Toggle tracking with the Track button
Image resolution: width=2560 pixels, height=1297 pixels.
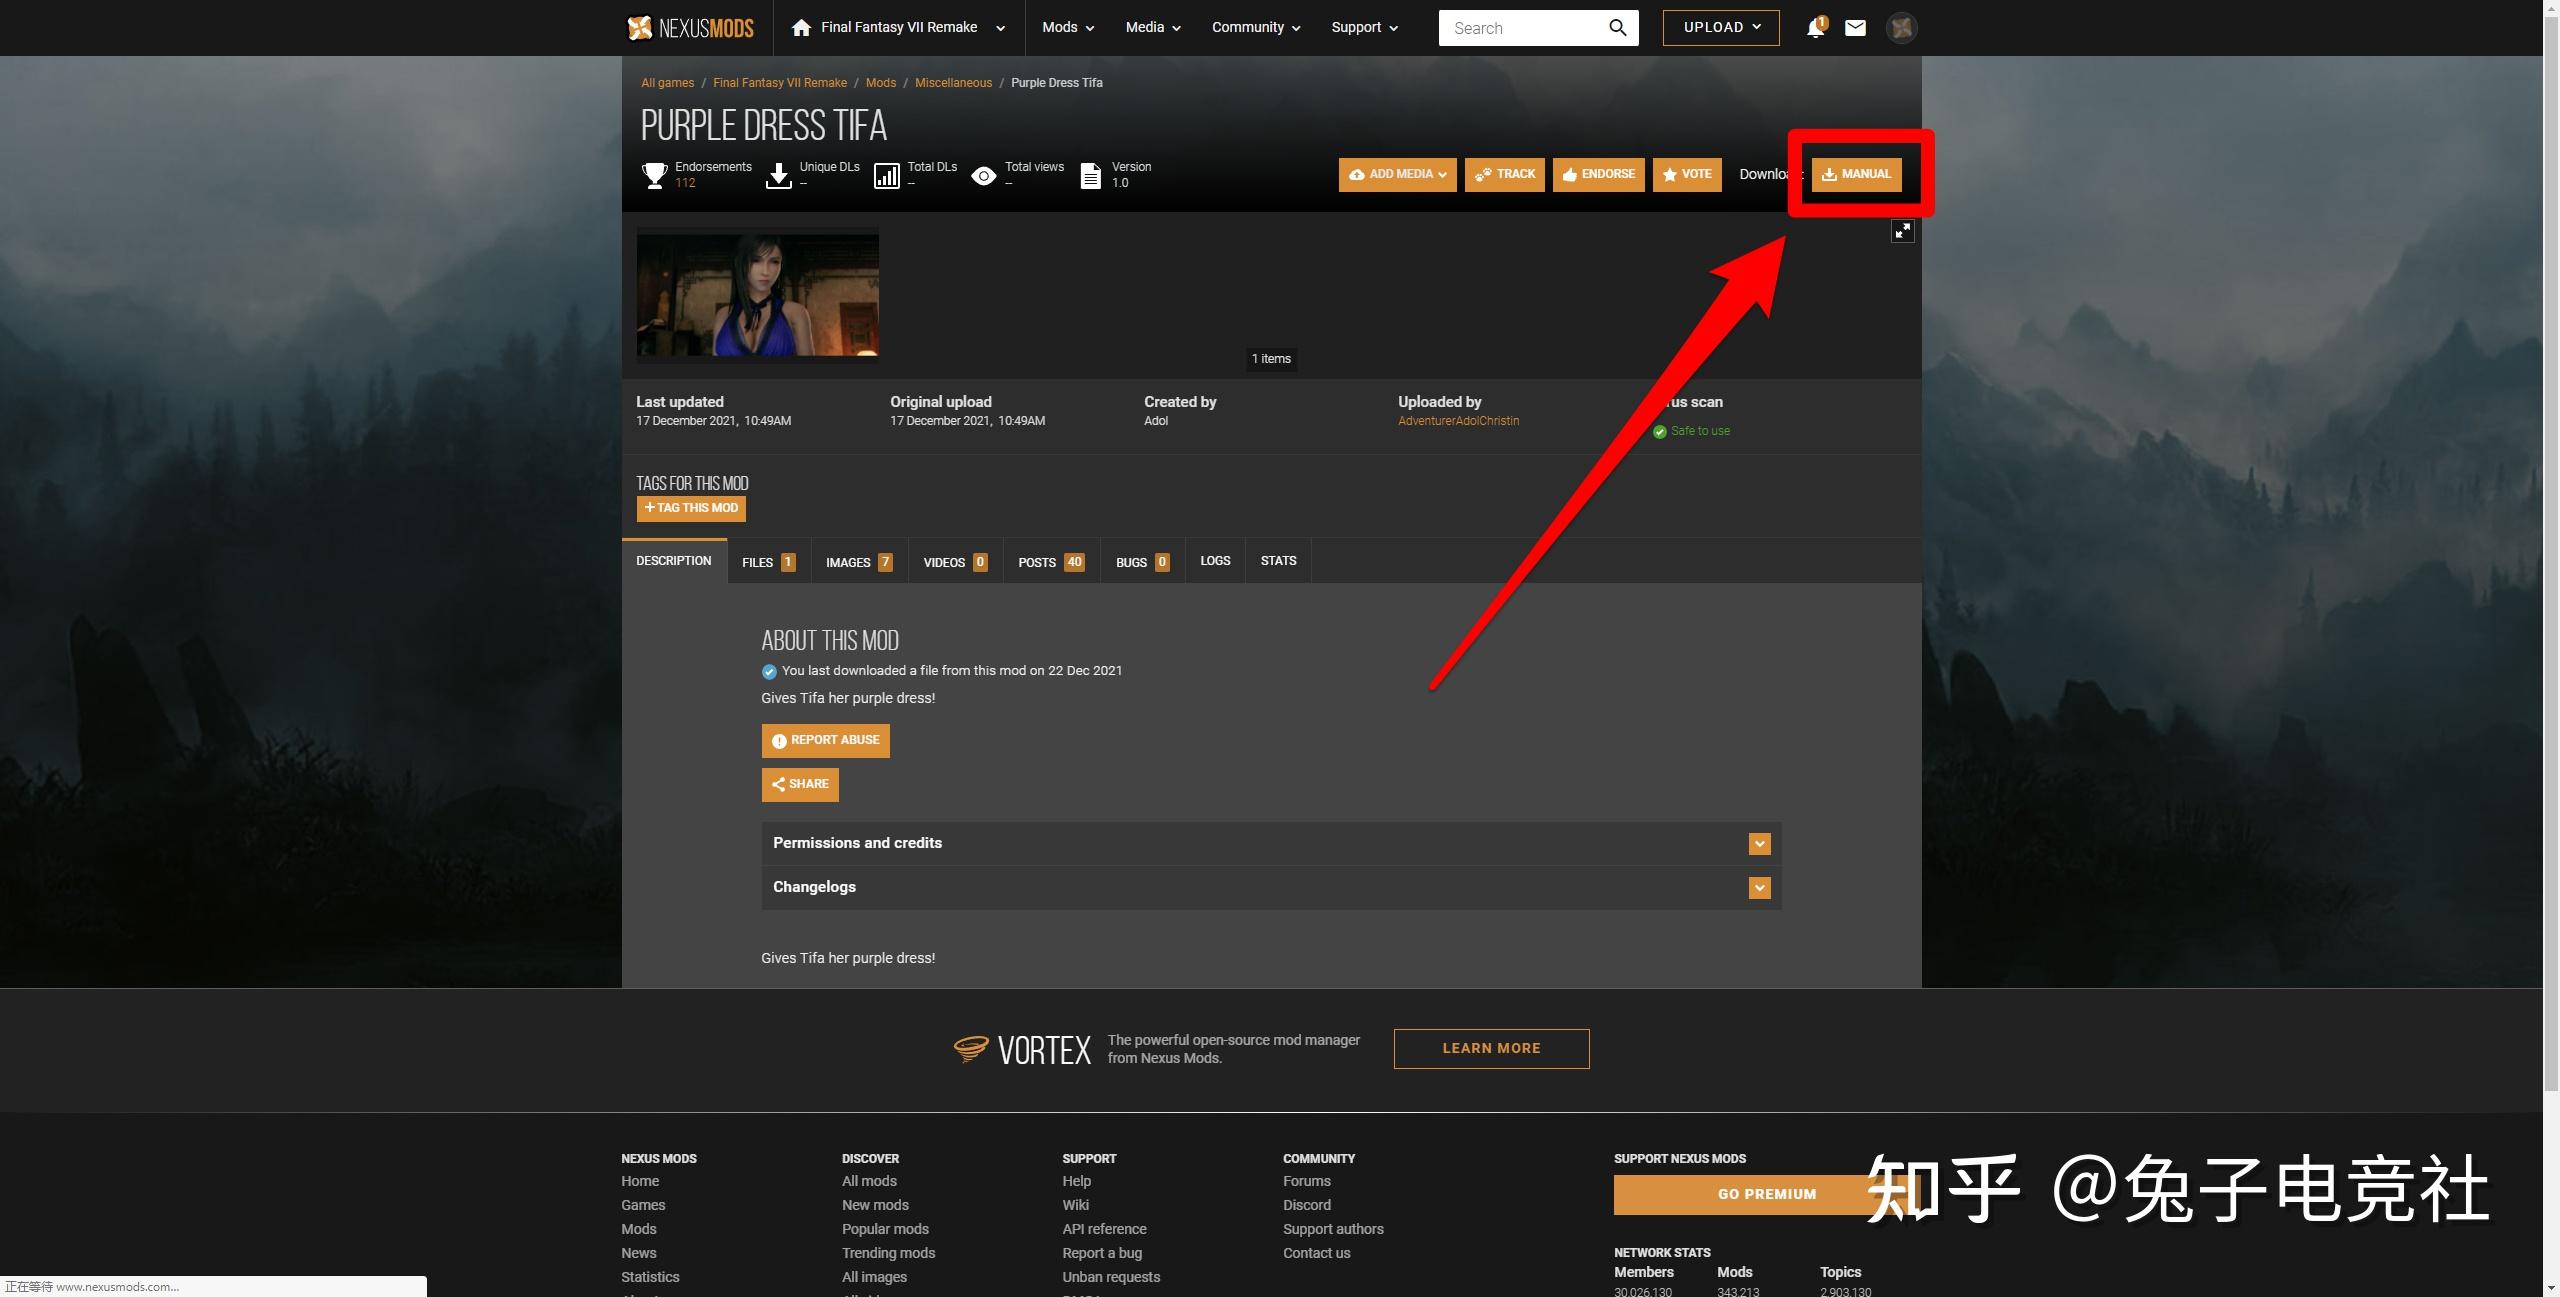[x=1504, y=174]
